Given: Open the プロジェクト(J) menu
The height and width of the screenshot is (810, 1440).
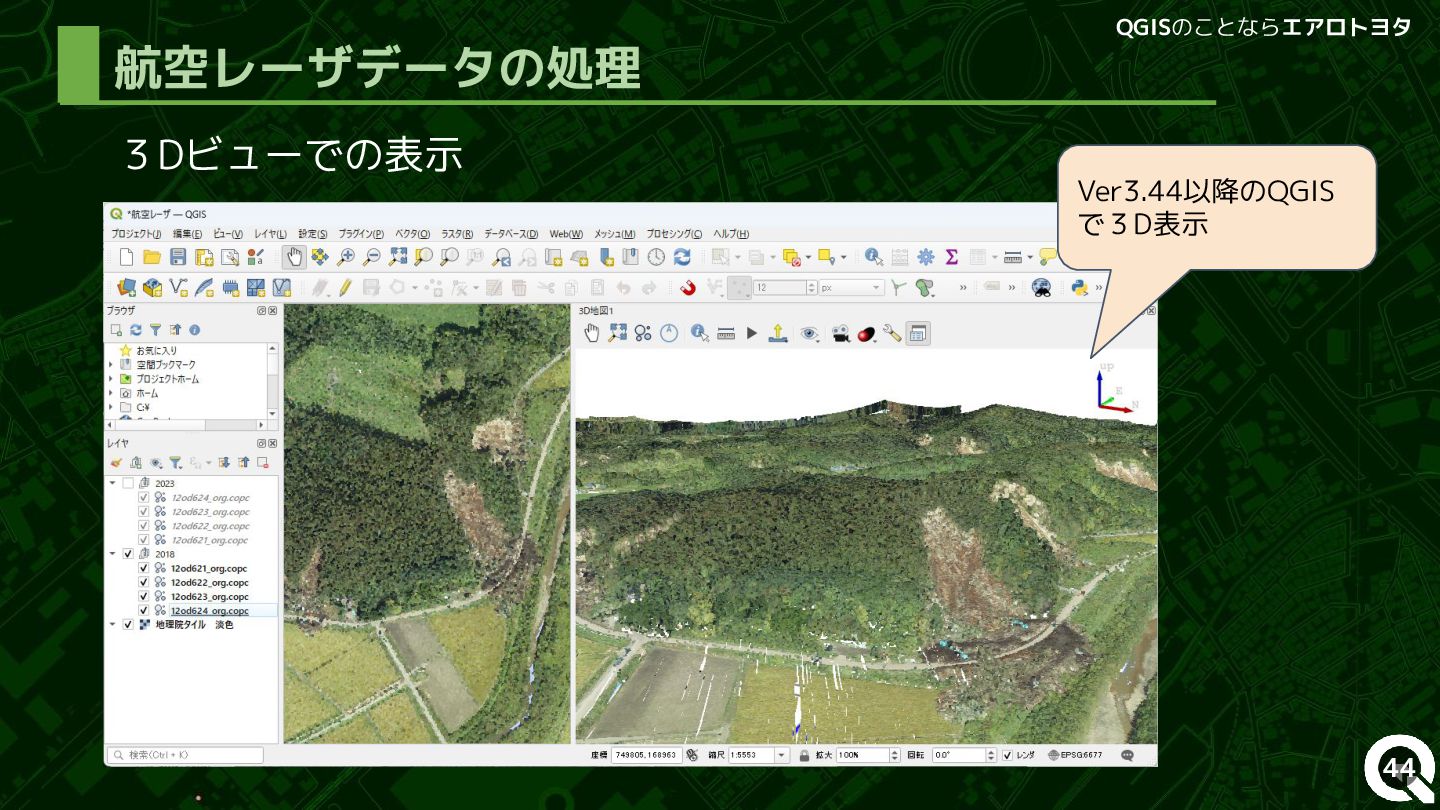Looking at the screenshot, I should 136,233.
